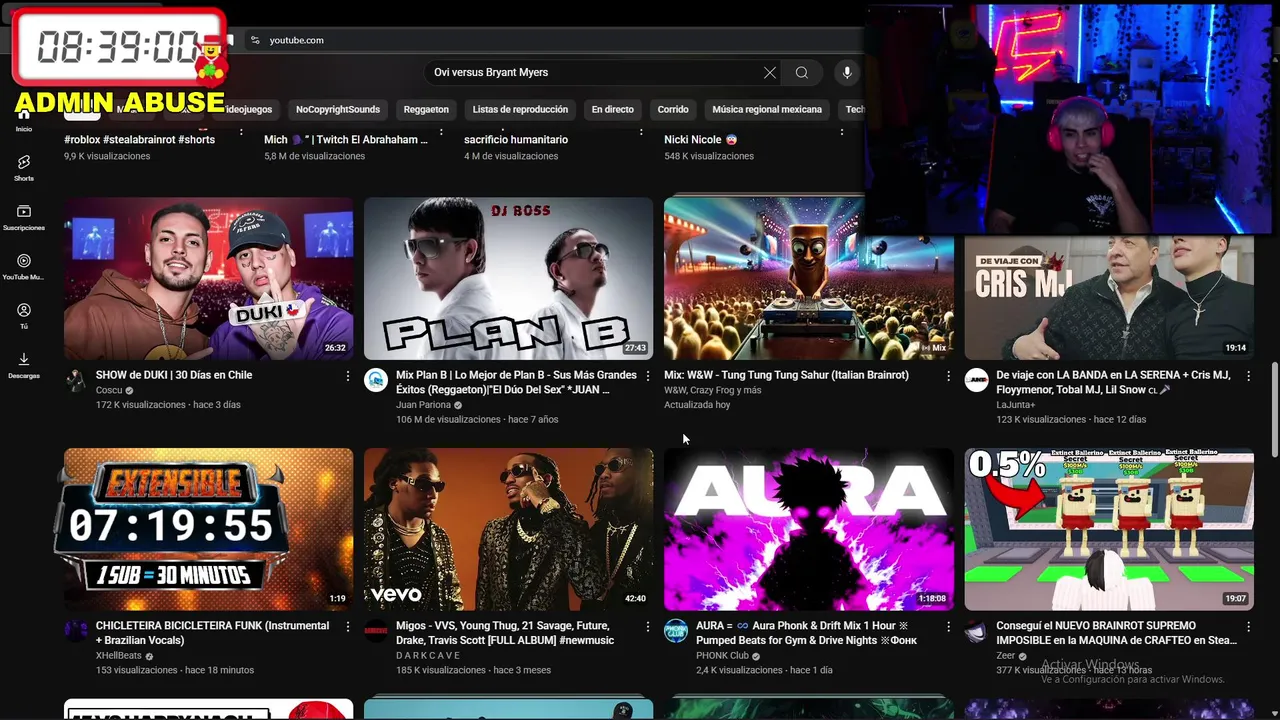The width and height of the screenshot is (1280, 720).
Task: Open title Mix Plan B Lo Mejor de Plan B
Action: coord(516,382)
